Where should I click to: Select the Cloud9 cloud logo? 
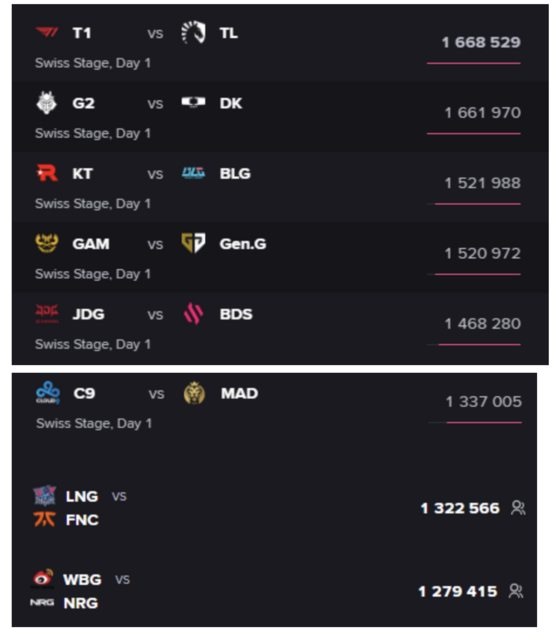(x=48, y=393)
